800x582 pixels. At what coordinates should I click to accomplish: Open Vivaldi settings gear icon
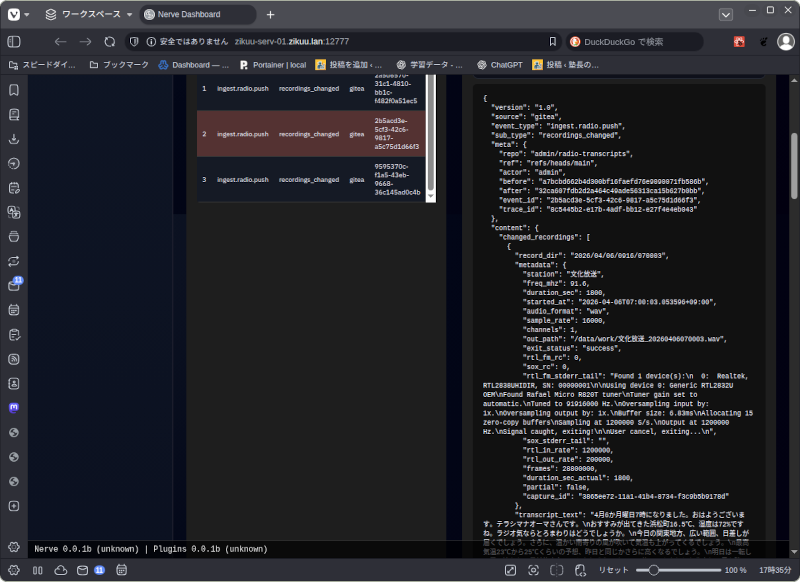[14, 547]
